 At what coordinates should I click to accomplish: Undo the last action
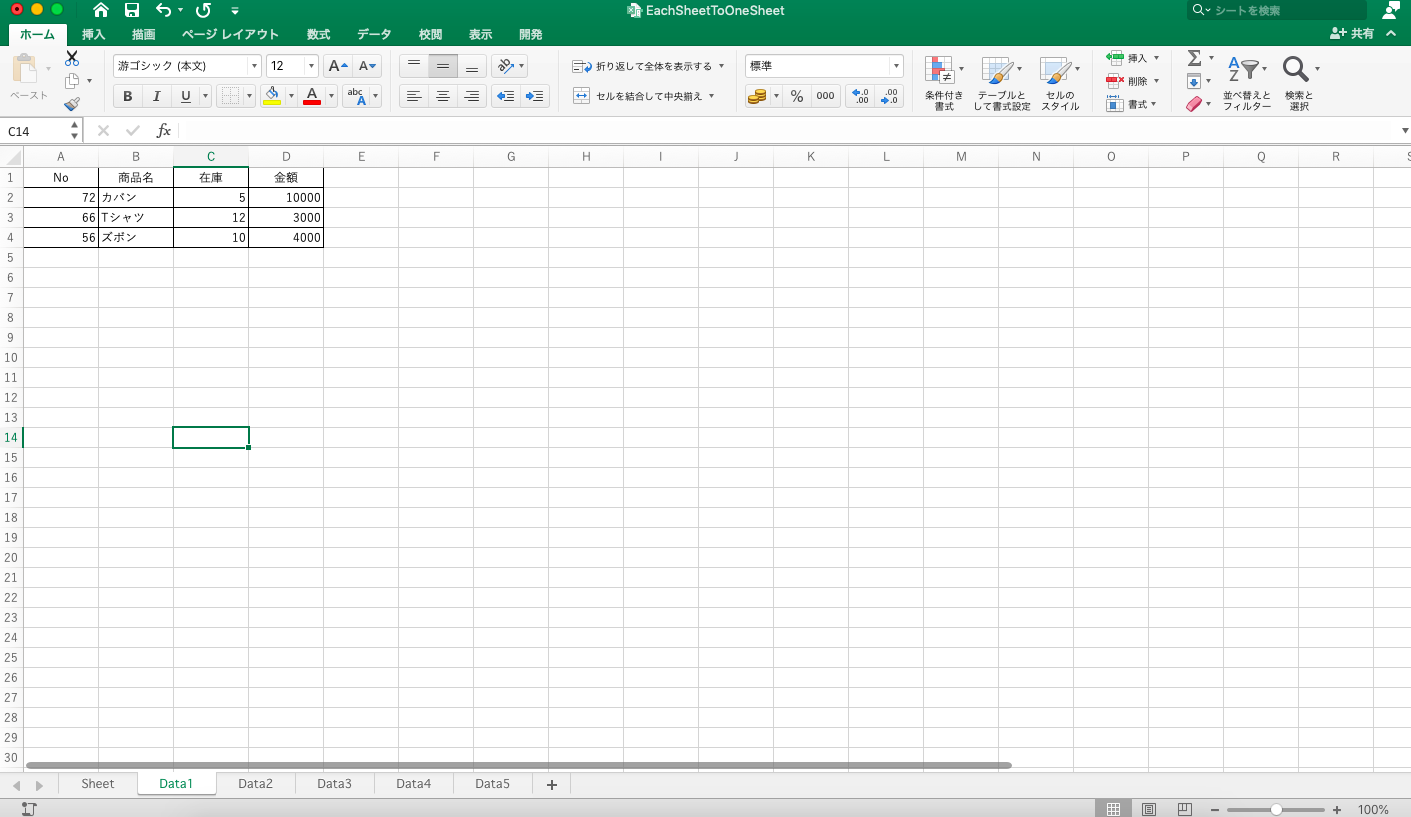pyautogui.click(x=164, y=10)
